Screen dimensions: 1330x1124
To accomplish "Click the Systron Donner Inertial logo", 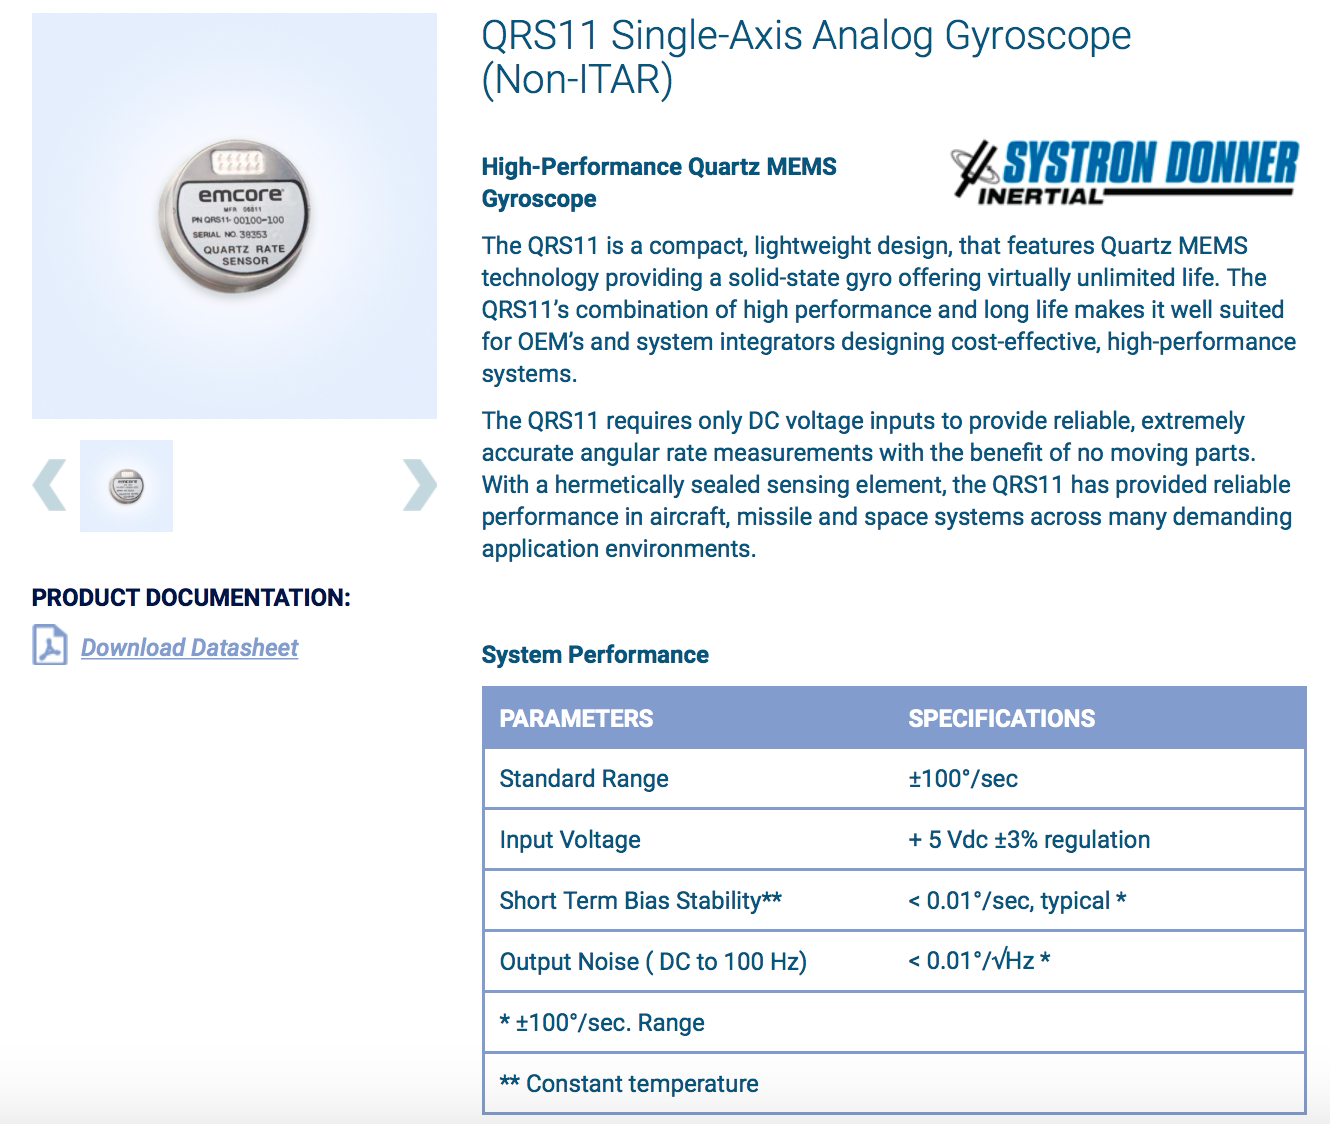I will (1124, 172).
